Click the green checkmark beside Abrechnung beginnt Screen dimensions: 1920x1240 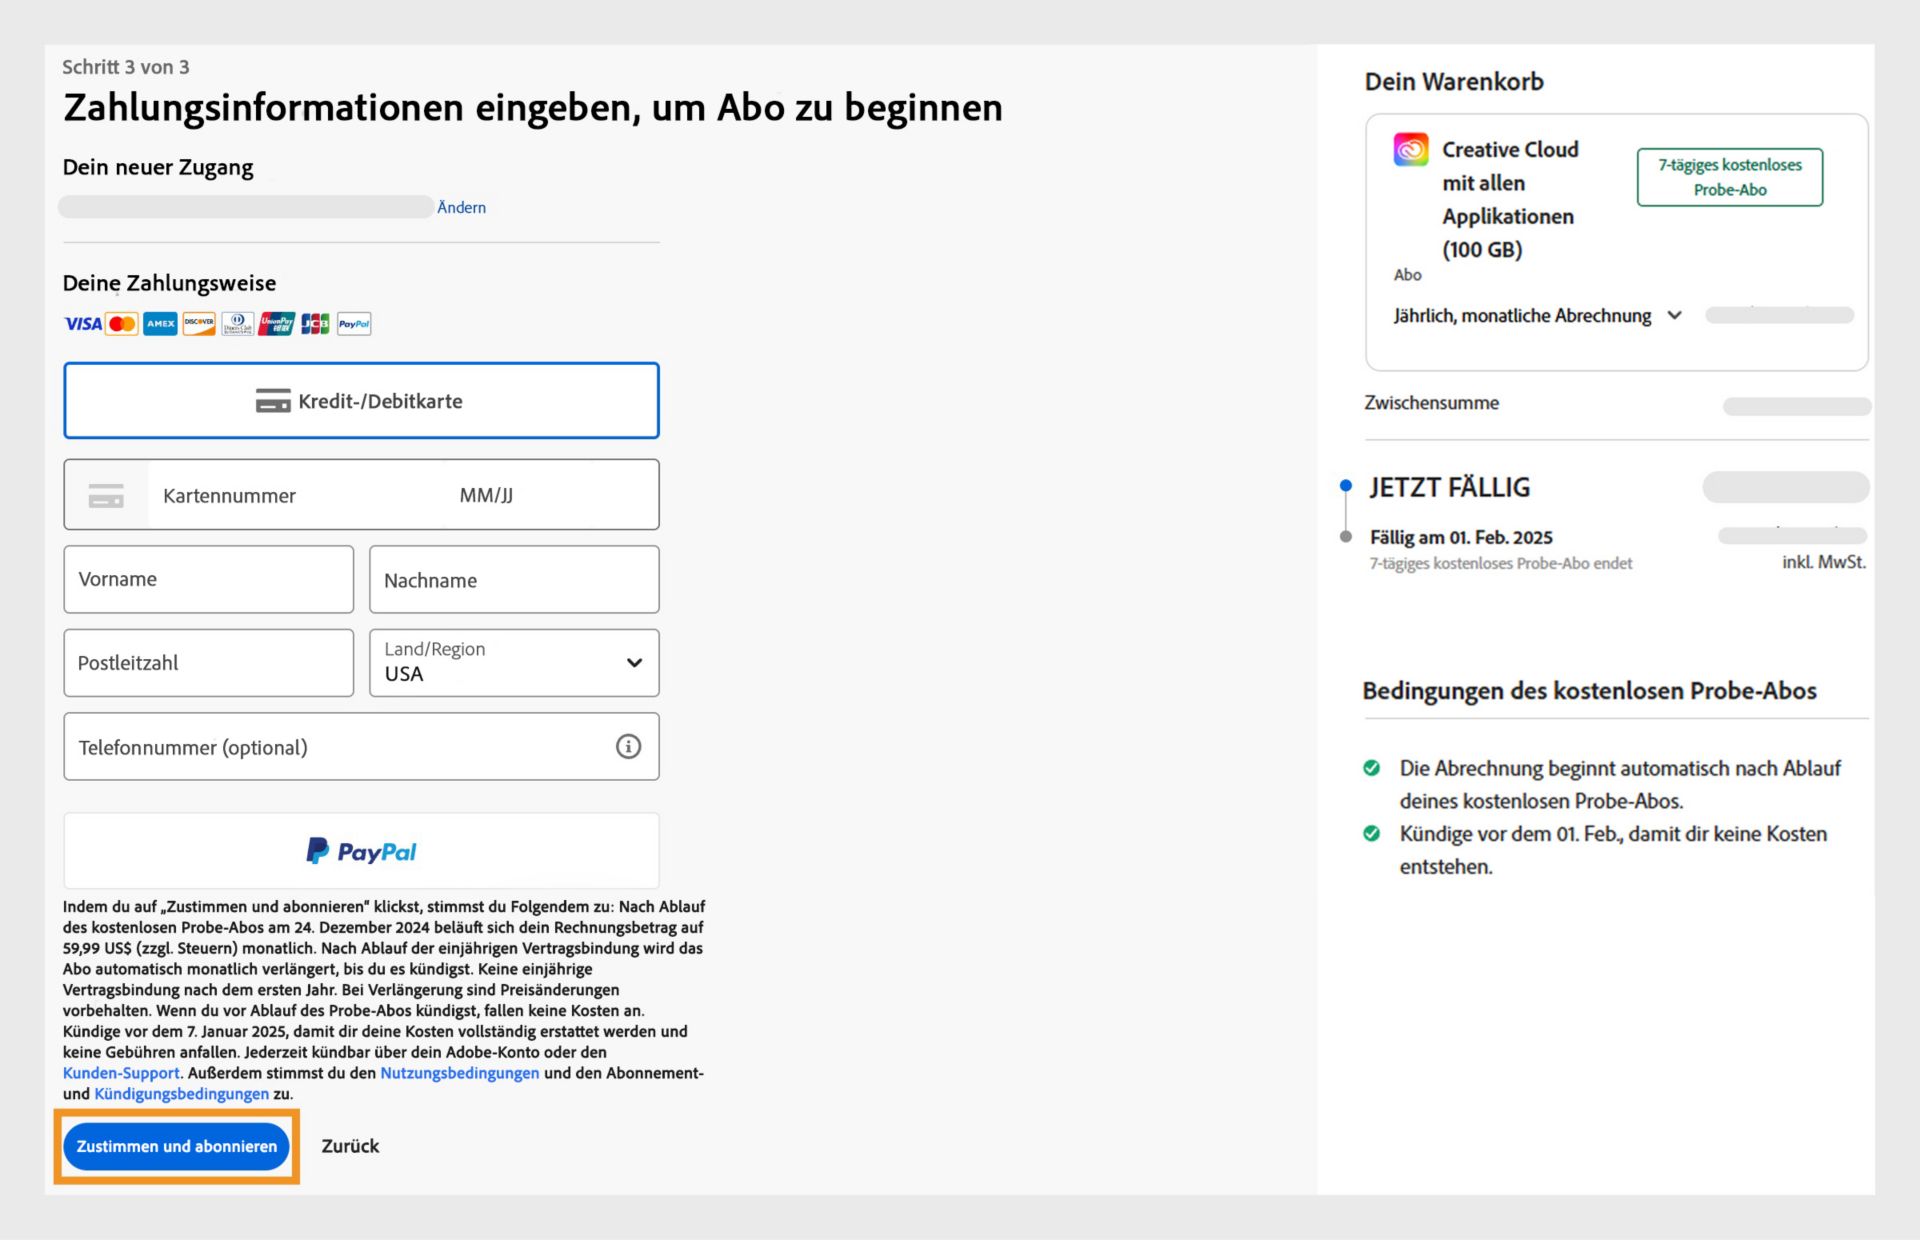[1371, 768]
